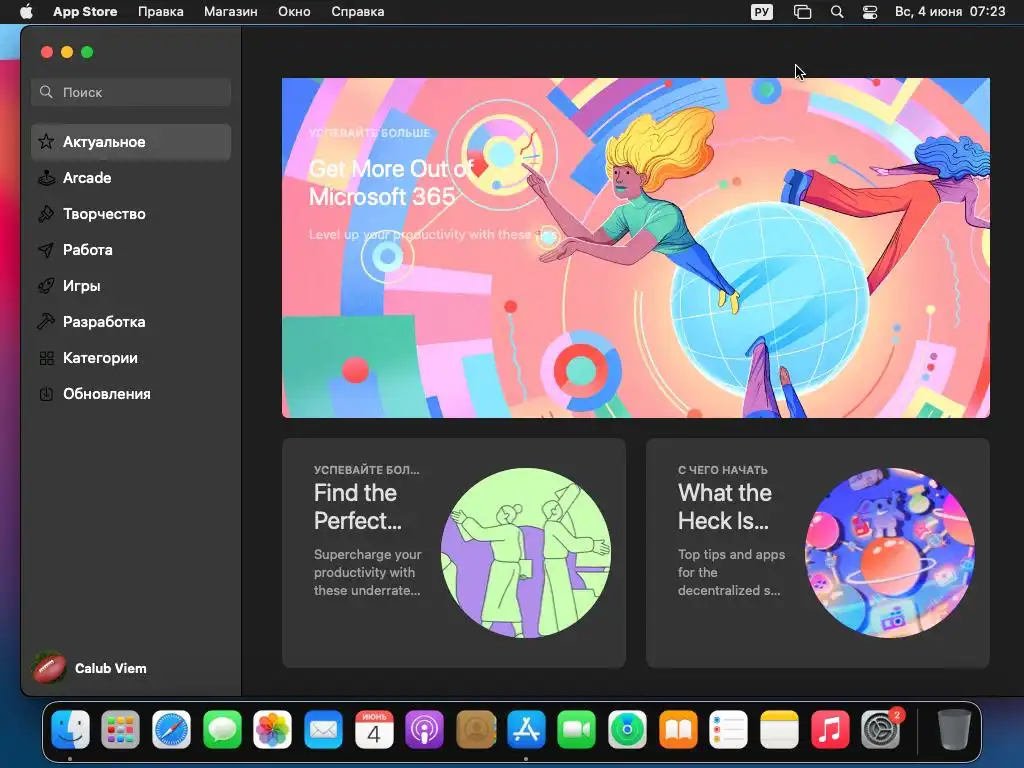
Task: Open the What the Heck Is… story card
Action: [818, 552]
